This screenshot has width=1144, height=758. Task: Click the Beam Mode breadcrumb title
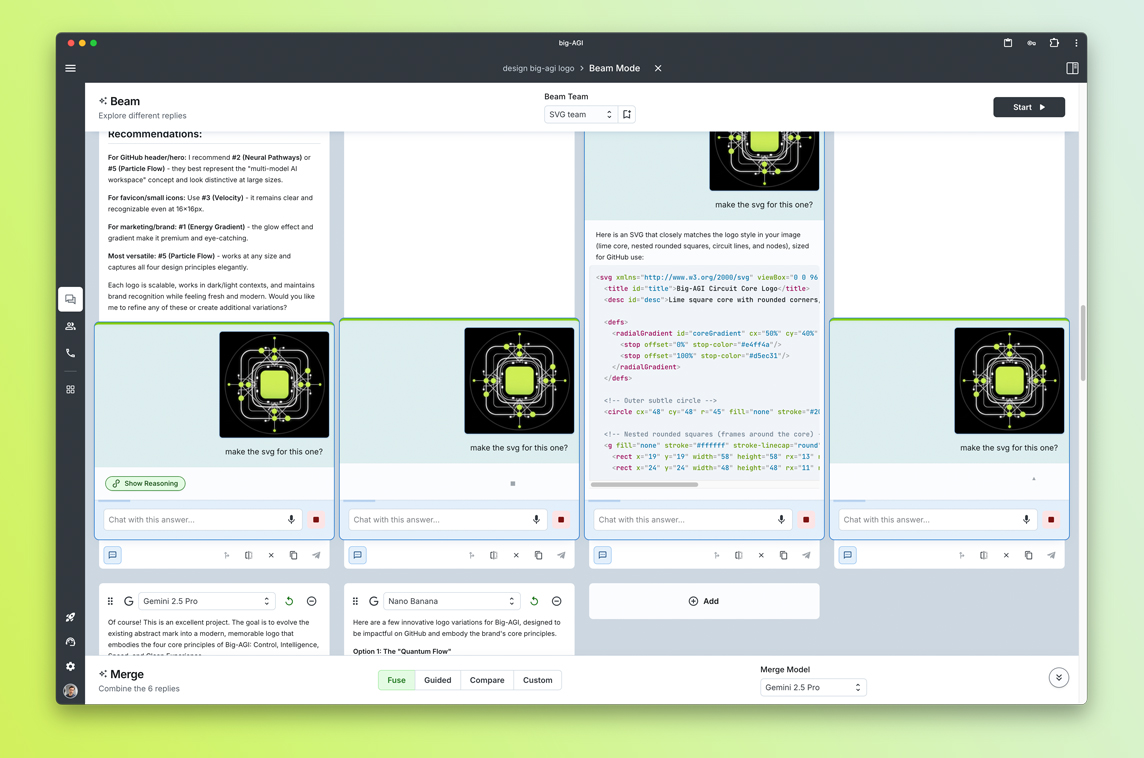pos(614,68)
